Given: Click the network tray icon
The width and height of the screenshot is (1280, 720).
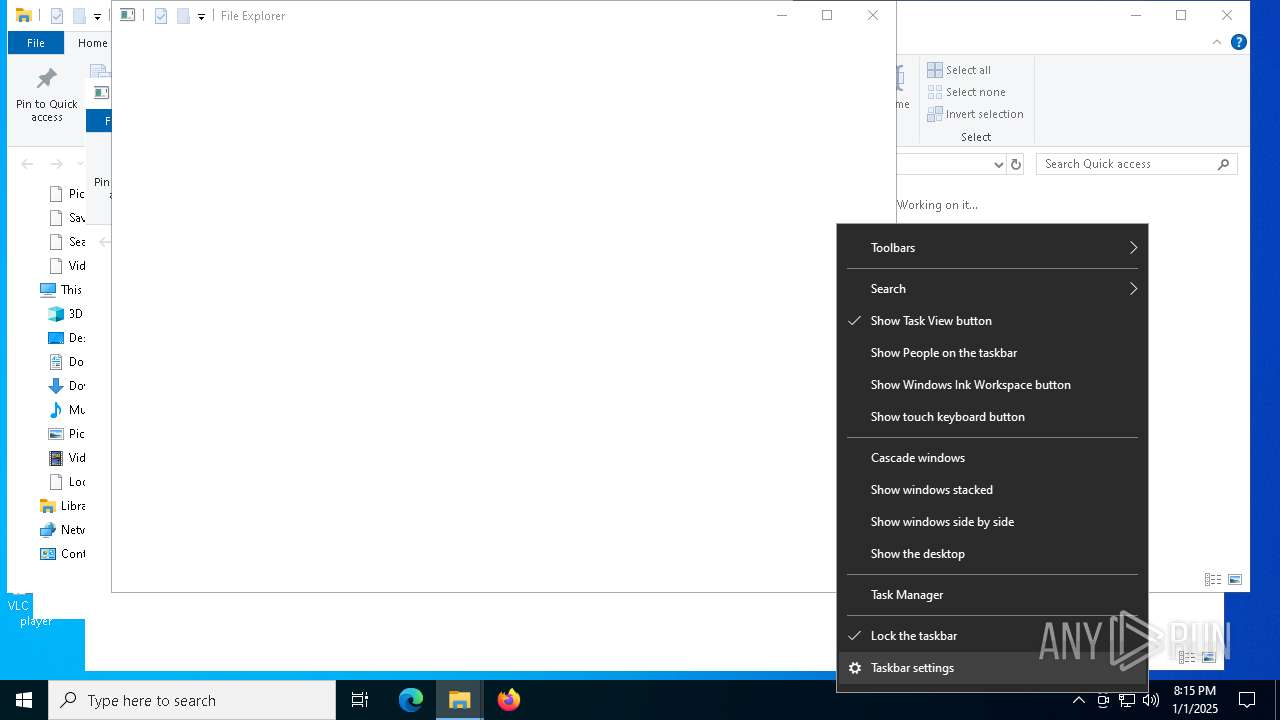Looking at the screenshot, I should (1127, 700).
